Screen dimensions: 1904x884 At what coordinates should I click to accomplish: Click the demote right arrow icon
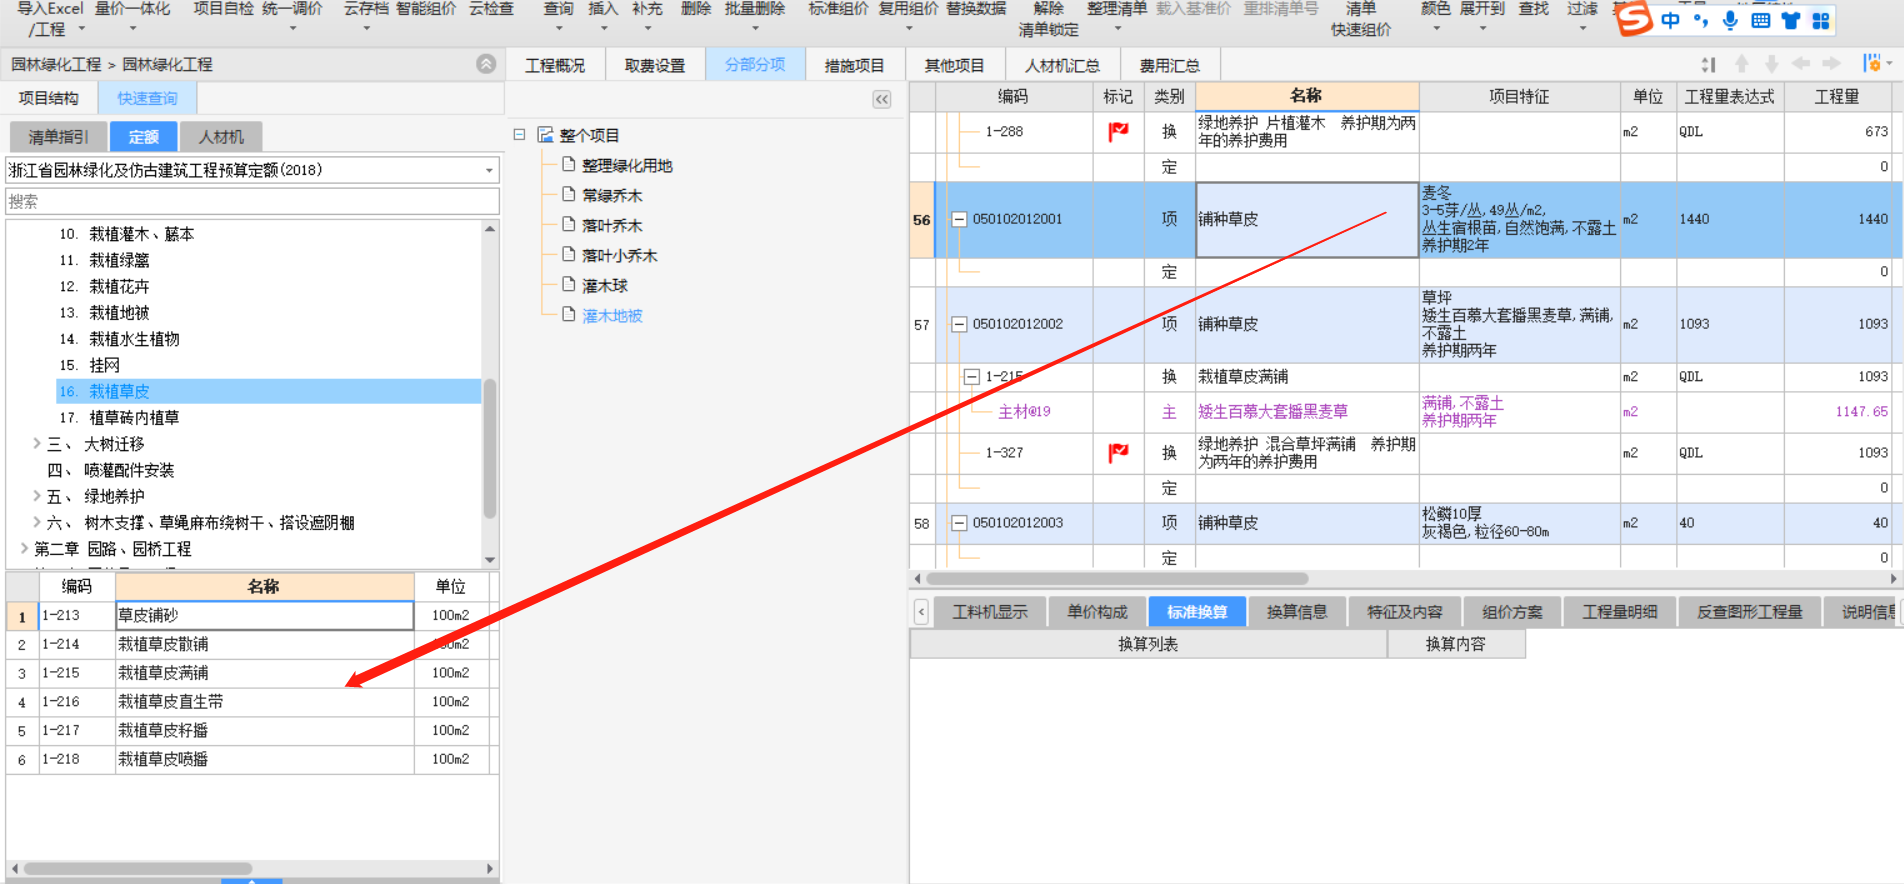[x=1832, y=64]
